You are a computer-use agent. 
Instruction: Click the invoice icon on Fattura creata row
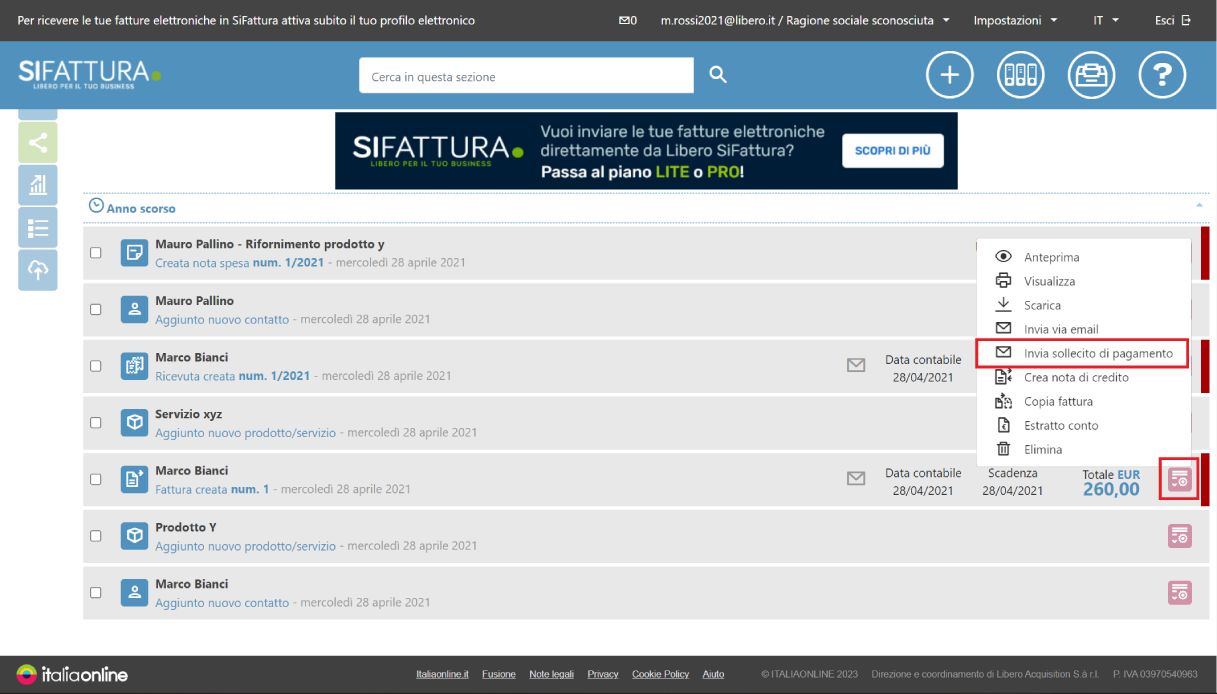click(134, 480)
